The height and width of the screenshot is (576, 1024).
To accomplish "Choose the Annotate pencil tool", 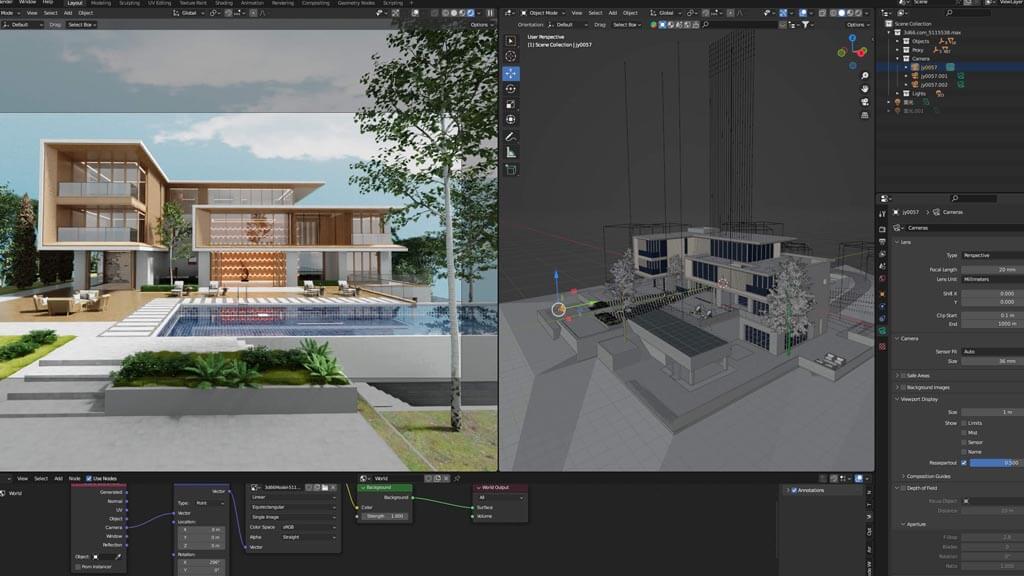I will (x=511, y=136).
